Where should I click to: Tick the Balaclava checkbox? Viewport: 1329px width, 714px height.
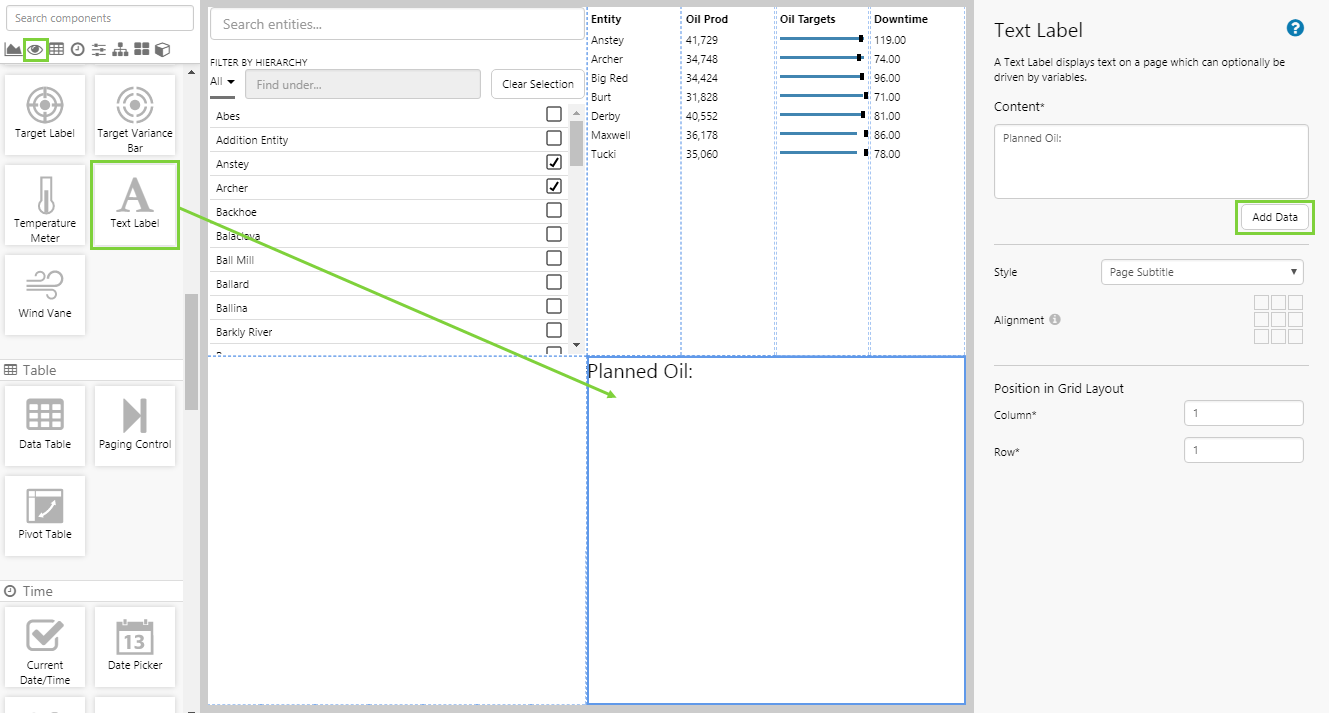(554, 234)
